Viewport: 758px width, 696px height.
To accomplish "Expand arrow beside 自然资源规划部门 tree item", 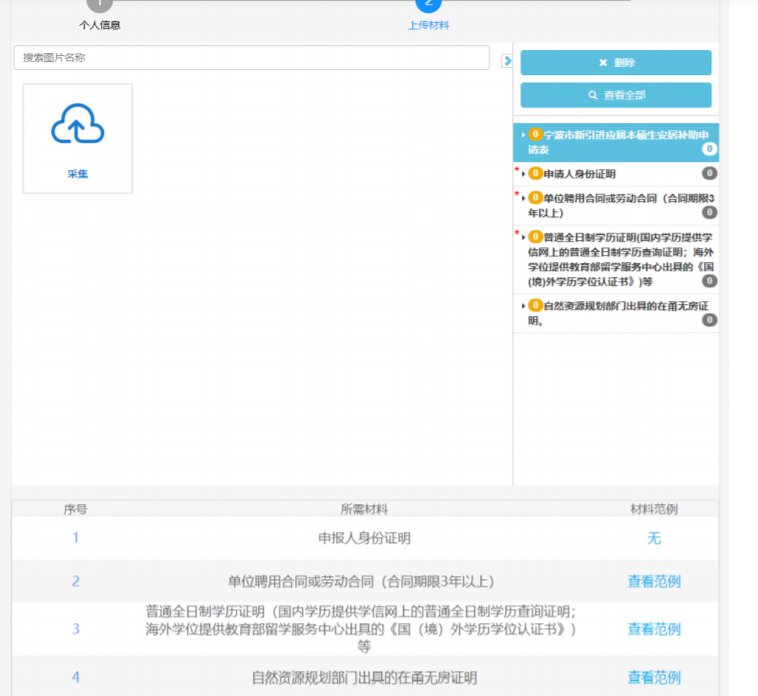I will click(x=523, y=306).
